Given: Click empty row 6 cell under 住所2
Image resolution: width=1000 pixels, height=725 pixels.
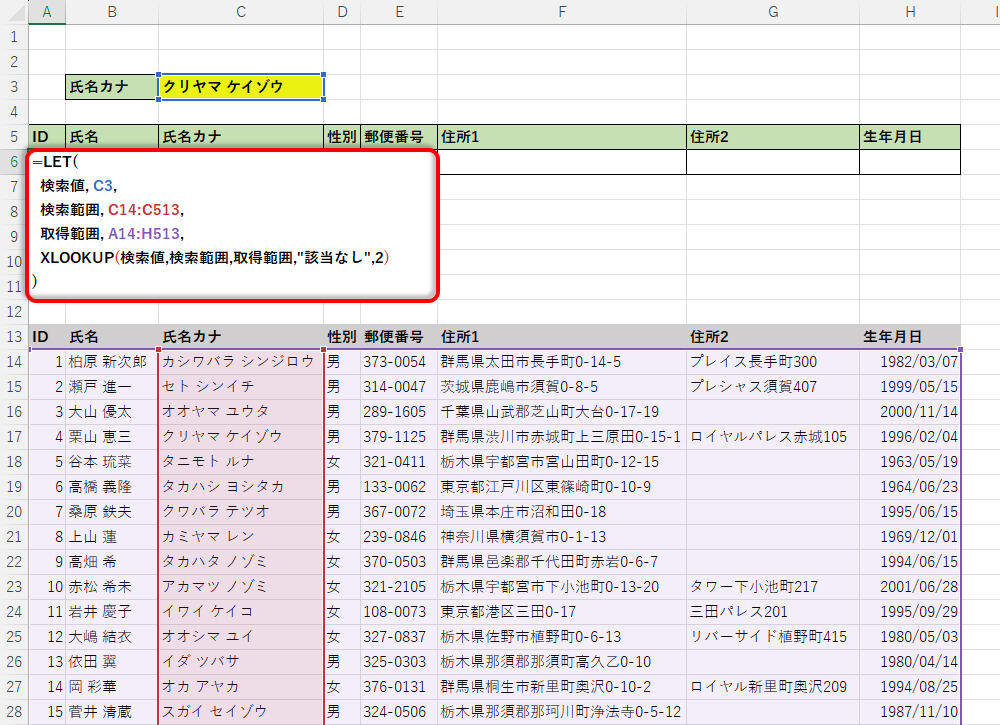Looking at the screenshot, I should pyautogui.click(x=772, y=162).
